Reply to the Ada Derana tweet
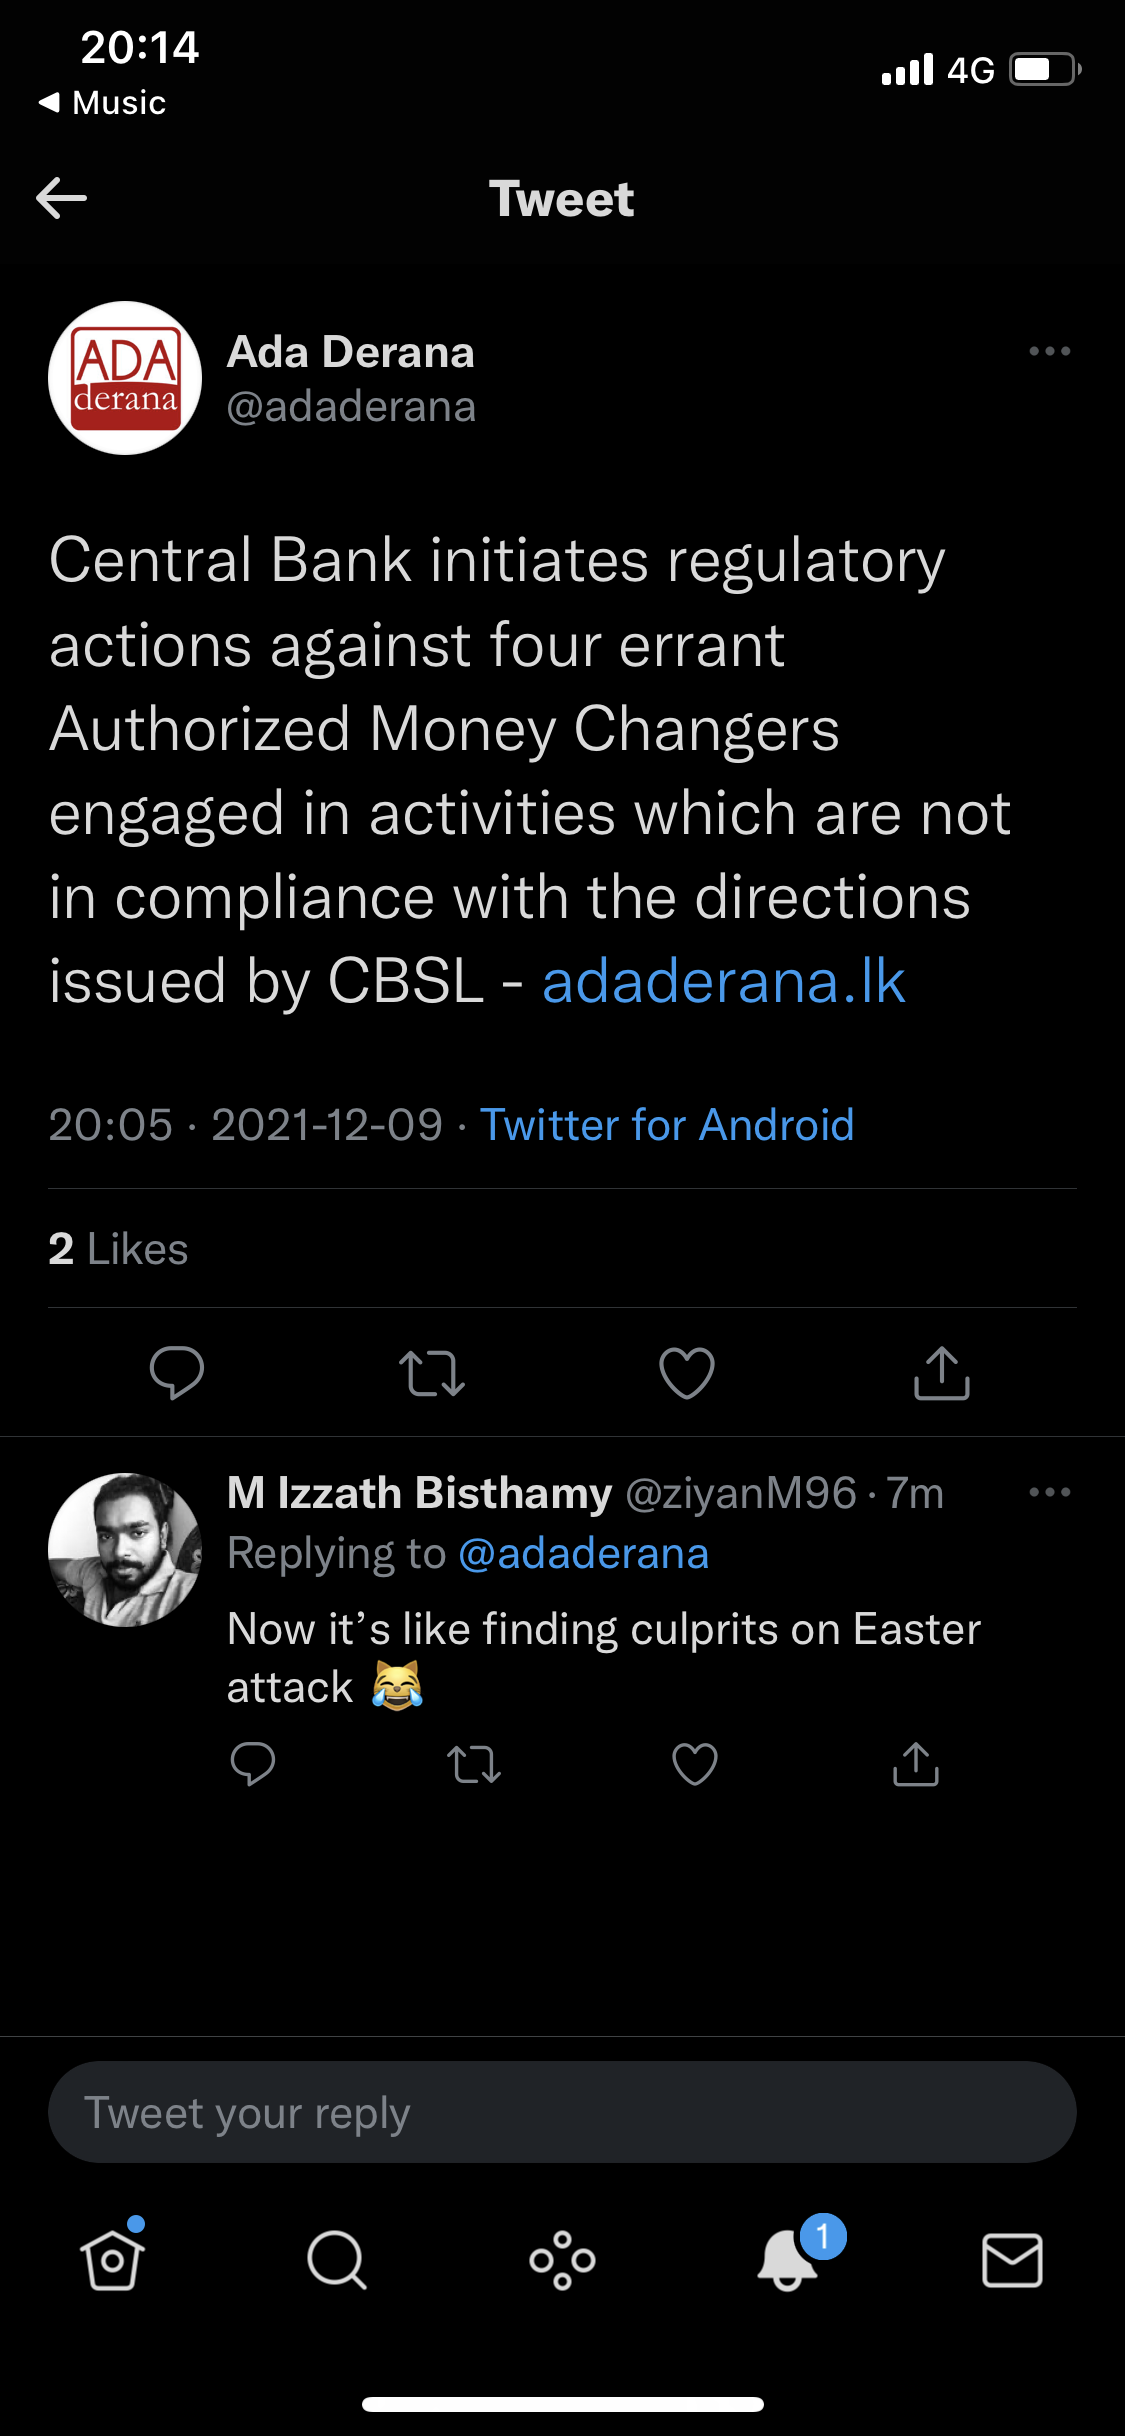The width and height of the screenshot is (1125, 2436). pyautogui.click(x=177, y=1372)
